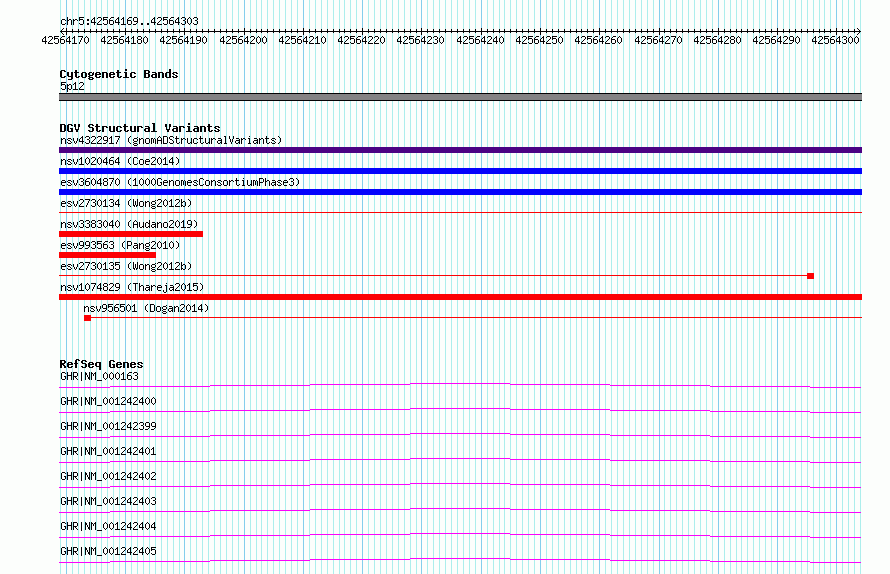The height and width of the screenshot is (574, 890).
Task: Select transcript GHR|NM_001242401
Action: [x=108, y=451]
